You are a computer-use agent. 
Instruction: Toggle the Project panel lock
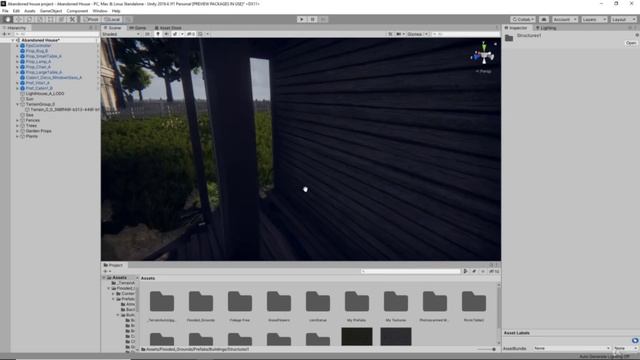(x=491, y=265)
